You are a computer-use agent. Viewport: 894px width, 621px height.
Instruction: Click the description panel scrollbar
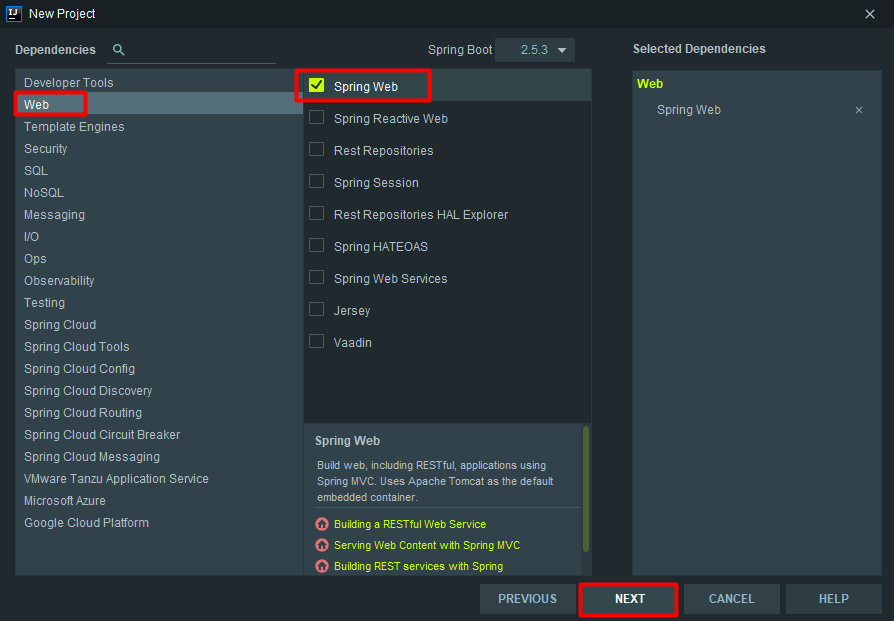pyautogui.click(x=586, y=489)
